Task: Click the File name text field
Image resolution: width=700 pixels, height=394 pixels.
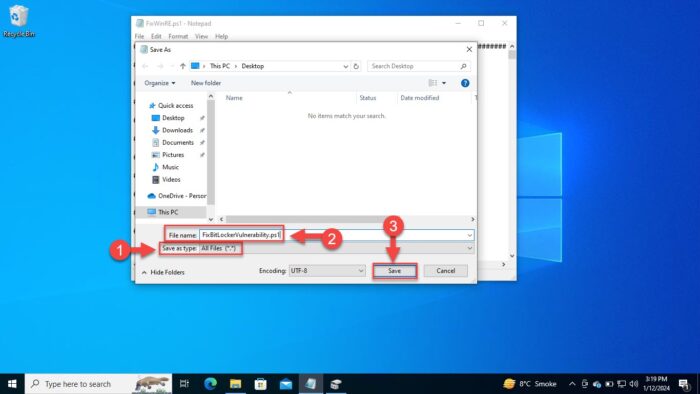Action: [x=337, y=235]
